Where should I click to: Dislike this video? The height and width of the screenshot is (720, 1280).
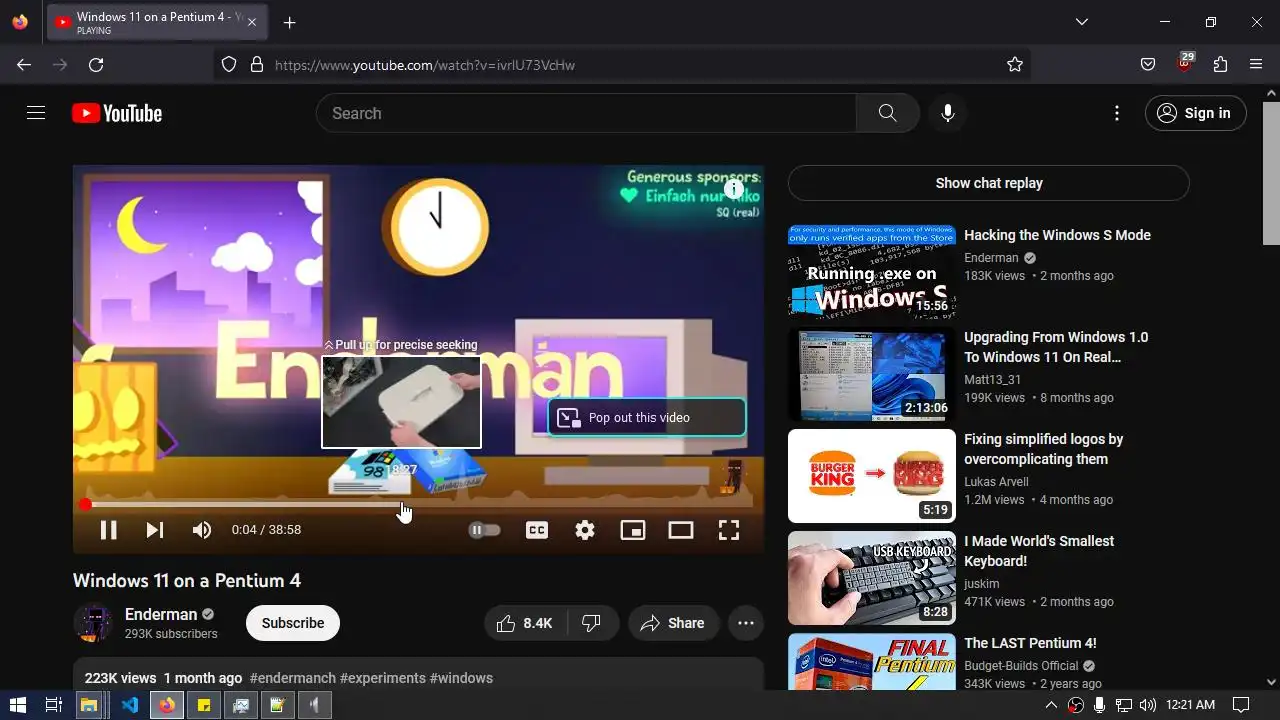(592, 623)
